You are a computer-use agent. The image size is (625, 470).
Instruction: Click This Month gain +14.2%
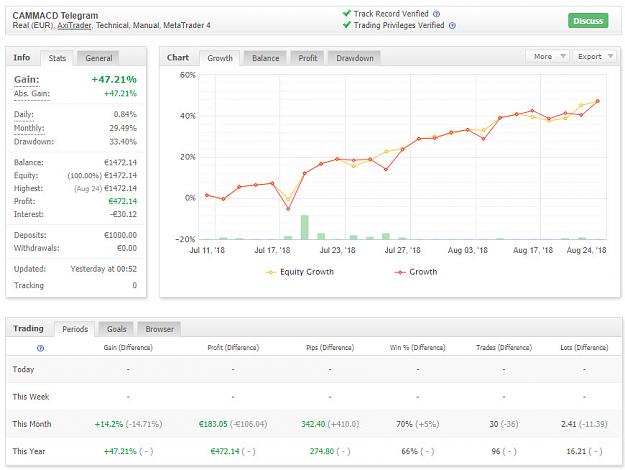click(x=109, y=424)
